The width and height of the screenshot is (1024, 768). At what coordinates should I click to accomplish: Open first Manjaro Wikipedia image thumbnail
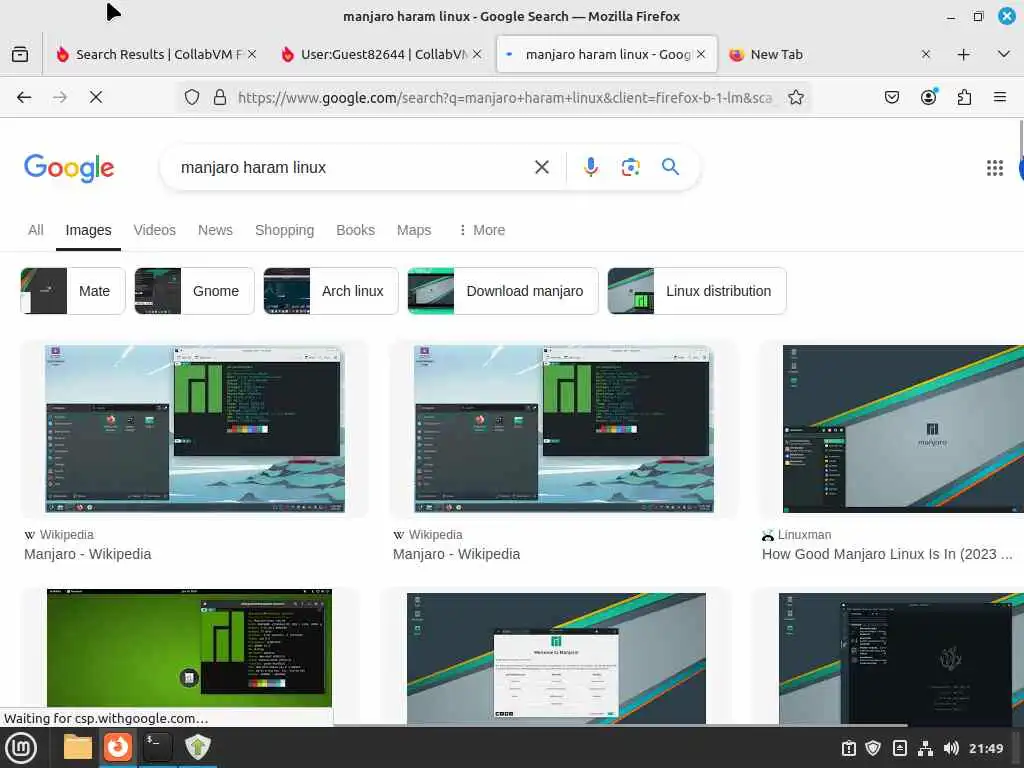[195, 428]
